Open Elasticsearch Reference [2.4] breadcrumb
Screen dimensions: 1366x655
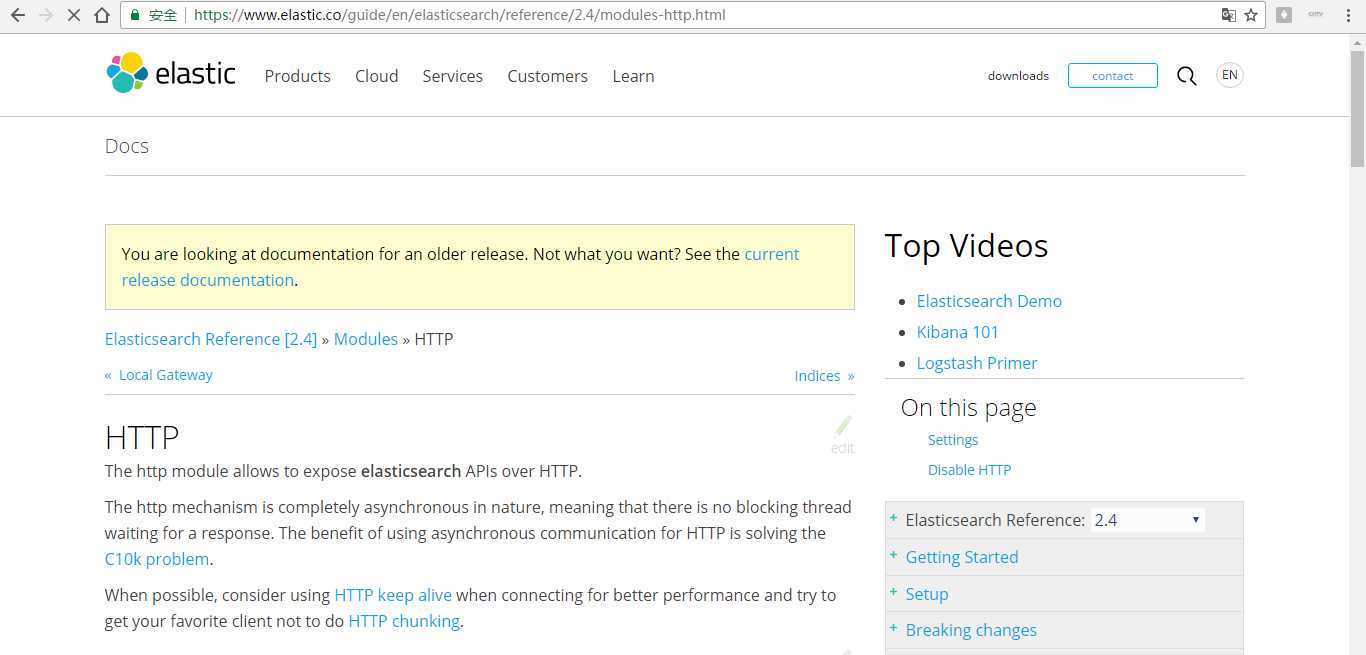pos(211,339)
